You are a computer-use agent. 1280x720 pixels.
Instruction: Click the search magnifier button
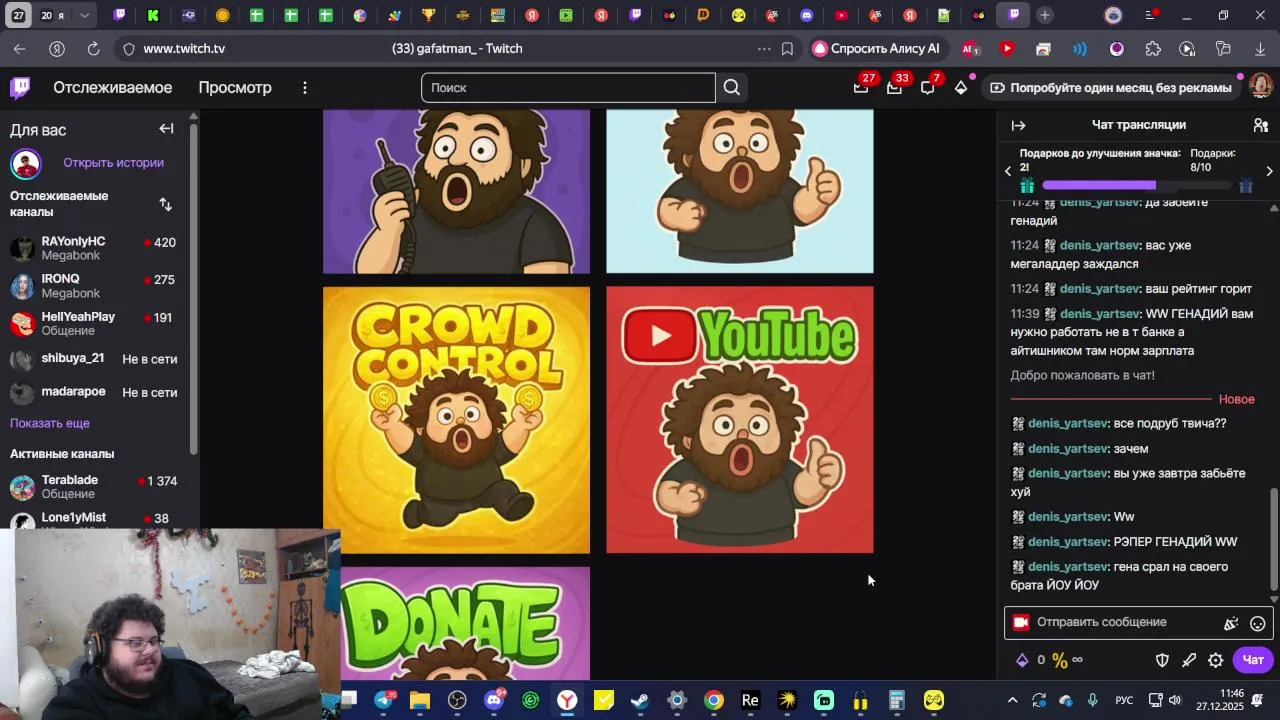click(732, 87)
